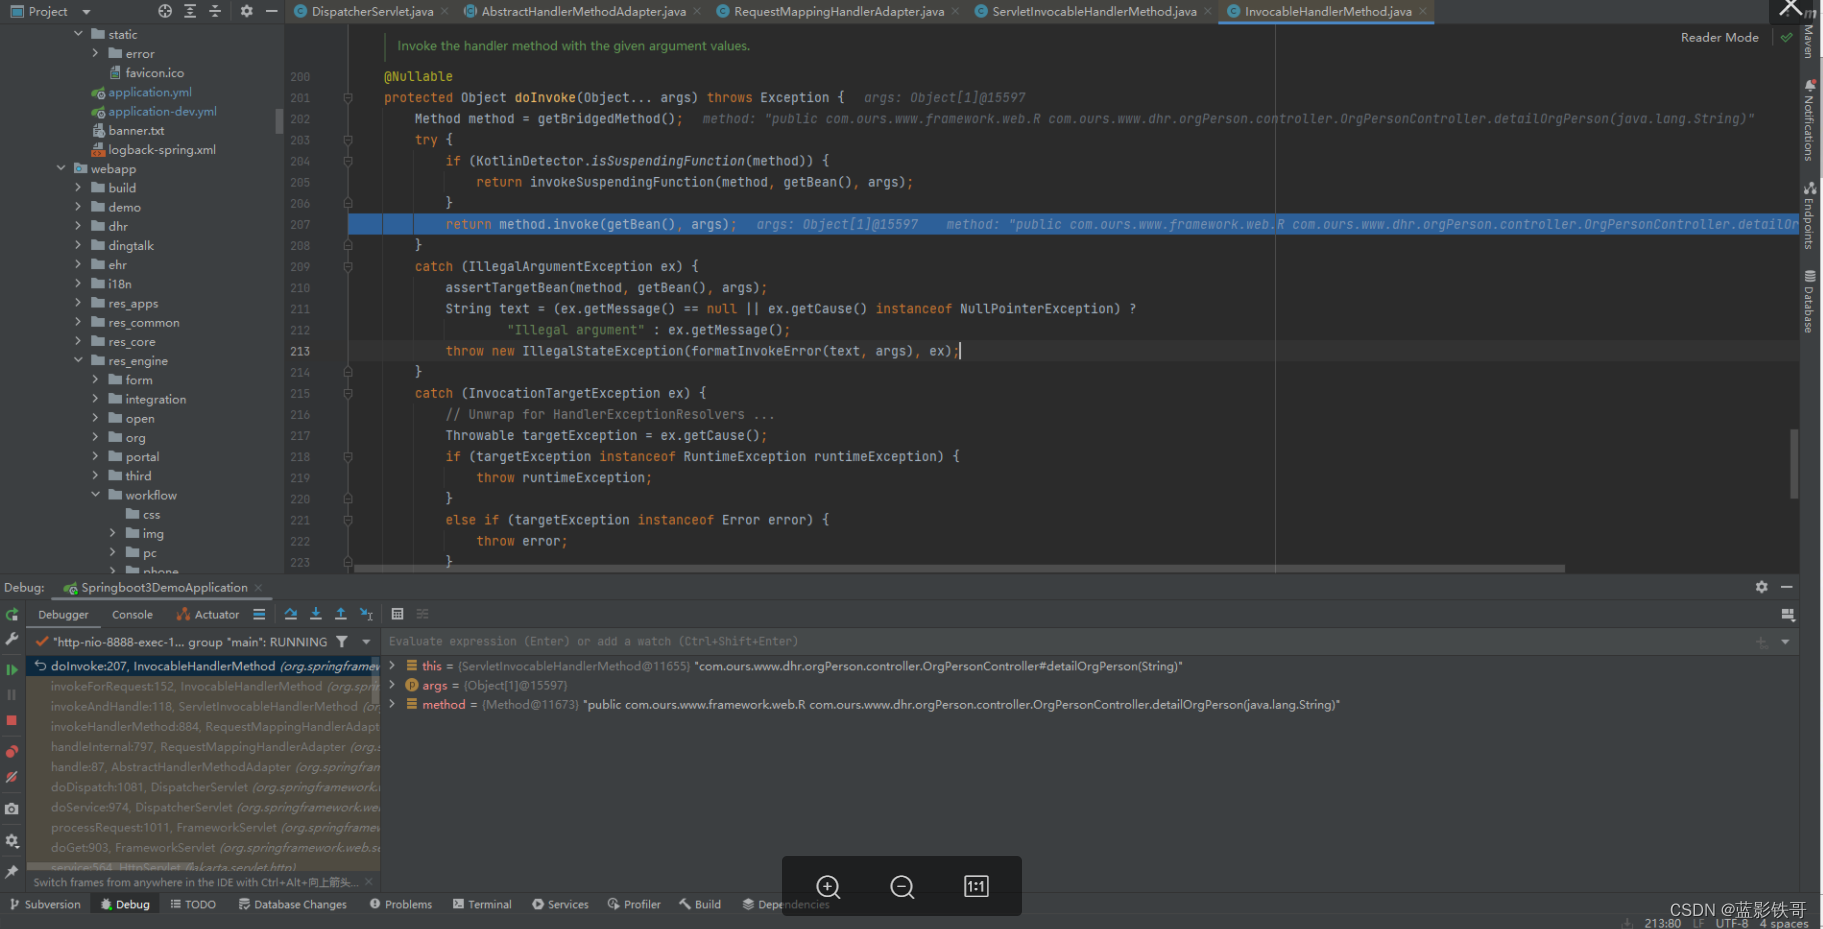The height and width of the screenshot is (929, 1823).
Task: Open application-dev.yml file
Action: (x=162, y=111)
